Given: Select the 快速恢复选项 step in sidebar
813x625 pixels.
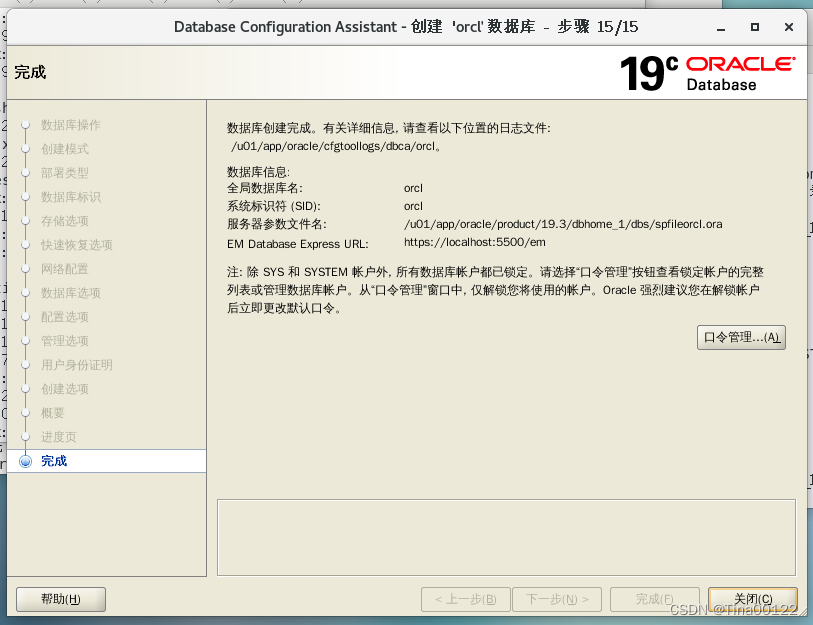Looking at the screenshot, I should pos(77,245).
